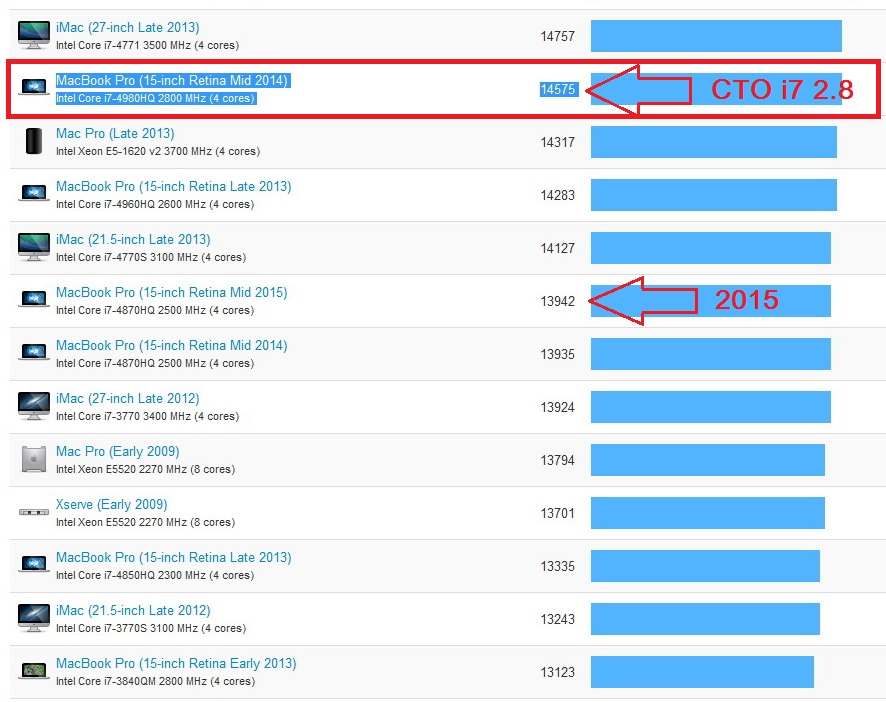The height and width of the screenshot is (702, 886).
Task: Open the iMac (27-inch Late 2013) link
Action: [127, 28]
